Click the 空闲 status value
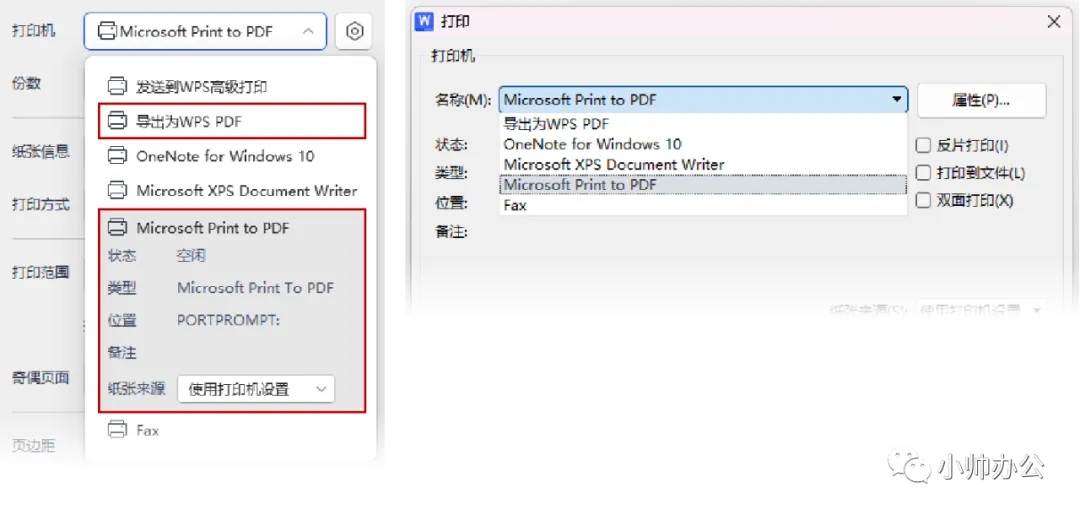Viewport: 1080px width, 515px height. [191, 256]
